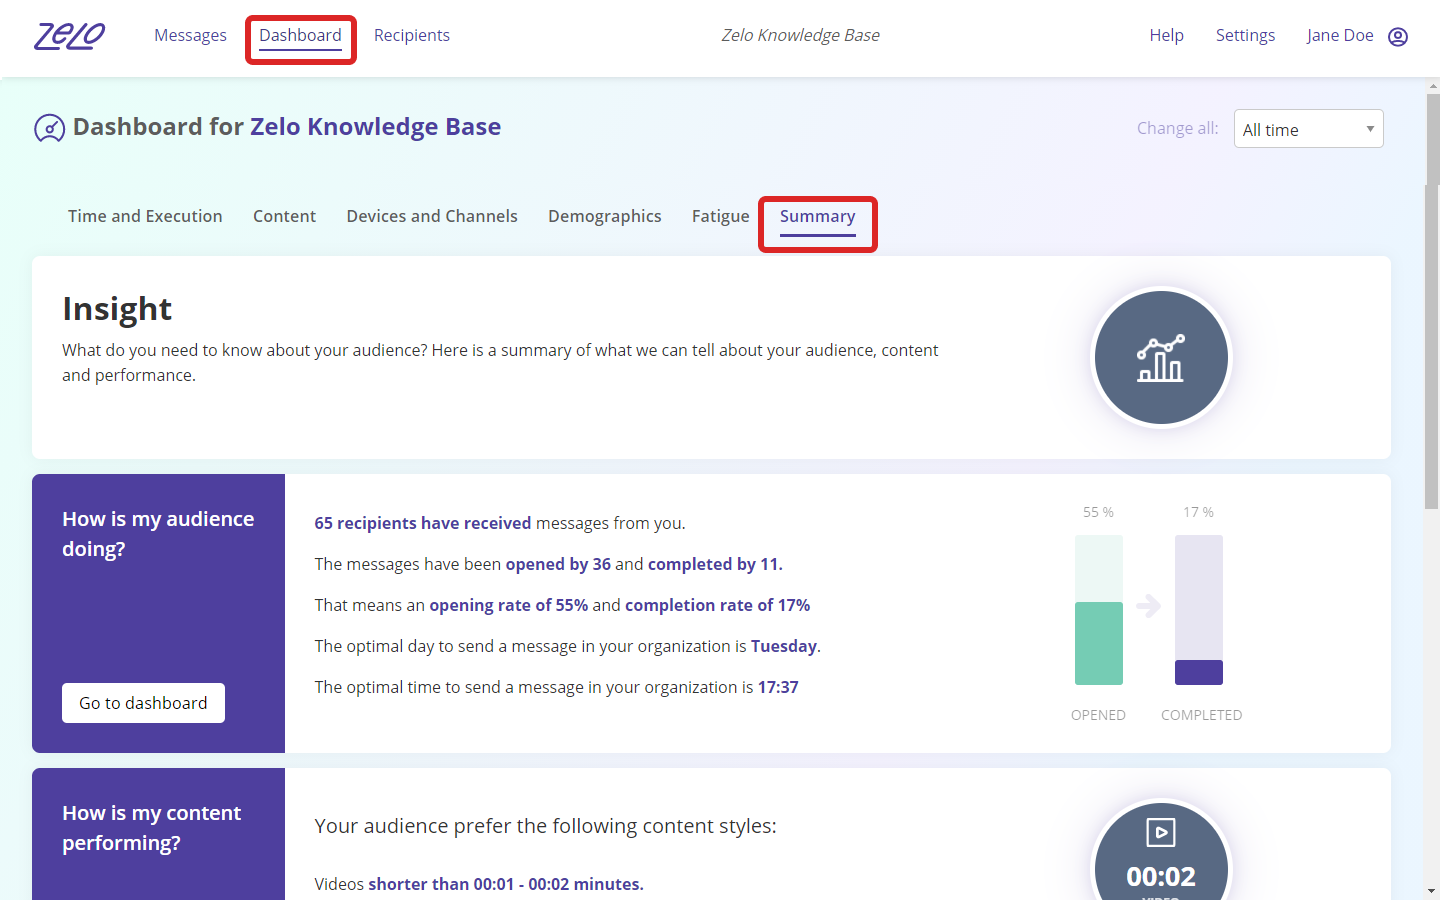1440x900 pixels.
Task: Click the 'Dashboard for Zelo Knowledge Base' heading
Action: click(287, 127)
